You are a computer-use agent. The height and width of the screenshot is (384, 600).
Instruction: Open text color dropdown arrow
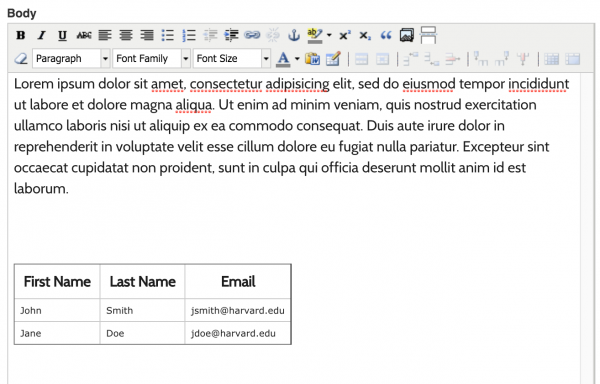[297, 59]
